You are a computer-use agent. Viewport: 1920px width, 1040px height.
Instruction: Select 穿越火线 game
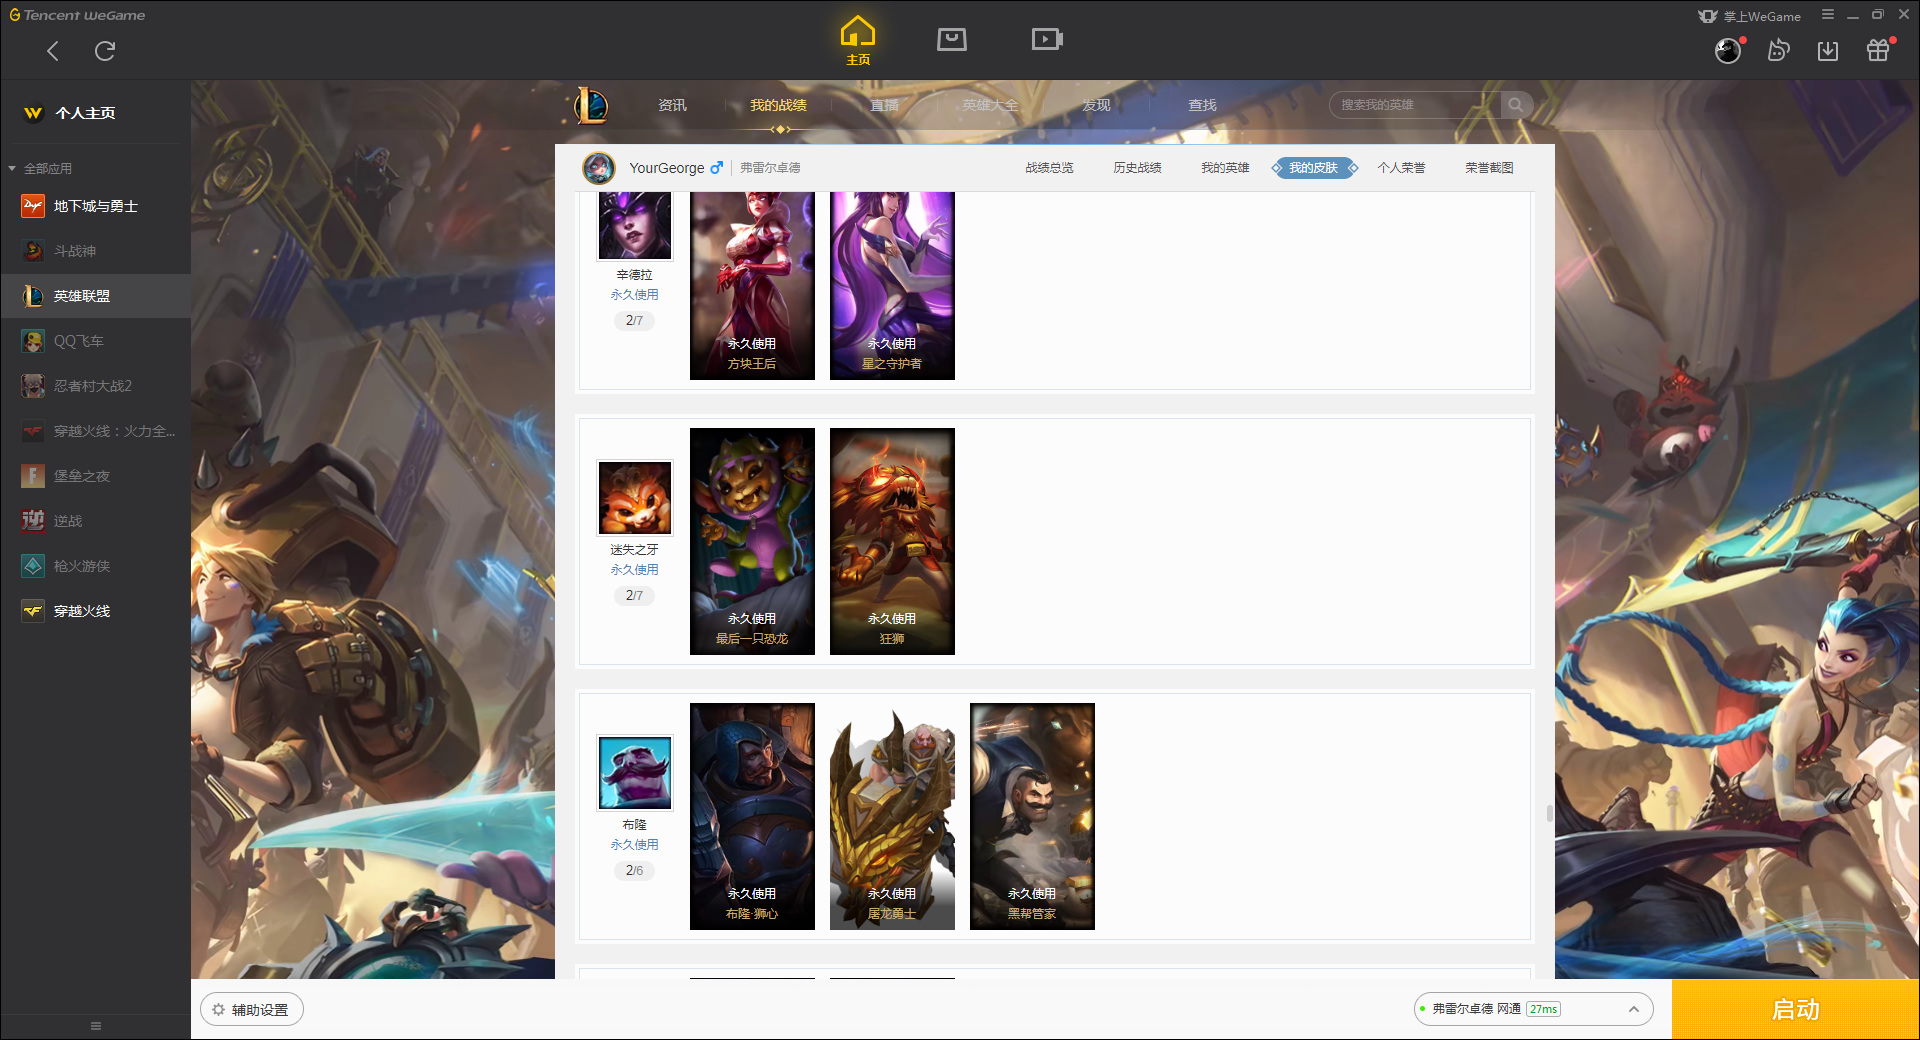[x=96, y=611]
